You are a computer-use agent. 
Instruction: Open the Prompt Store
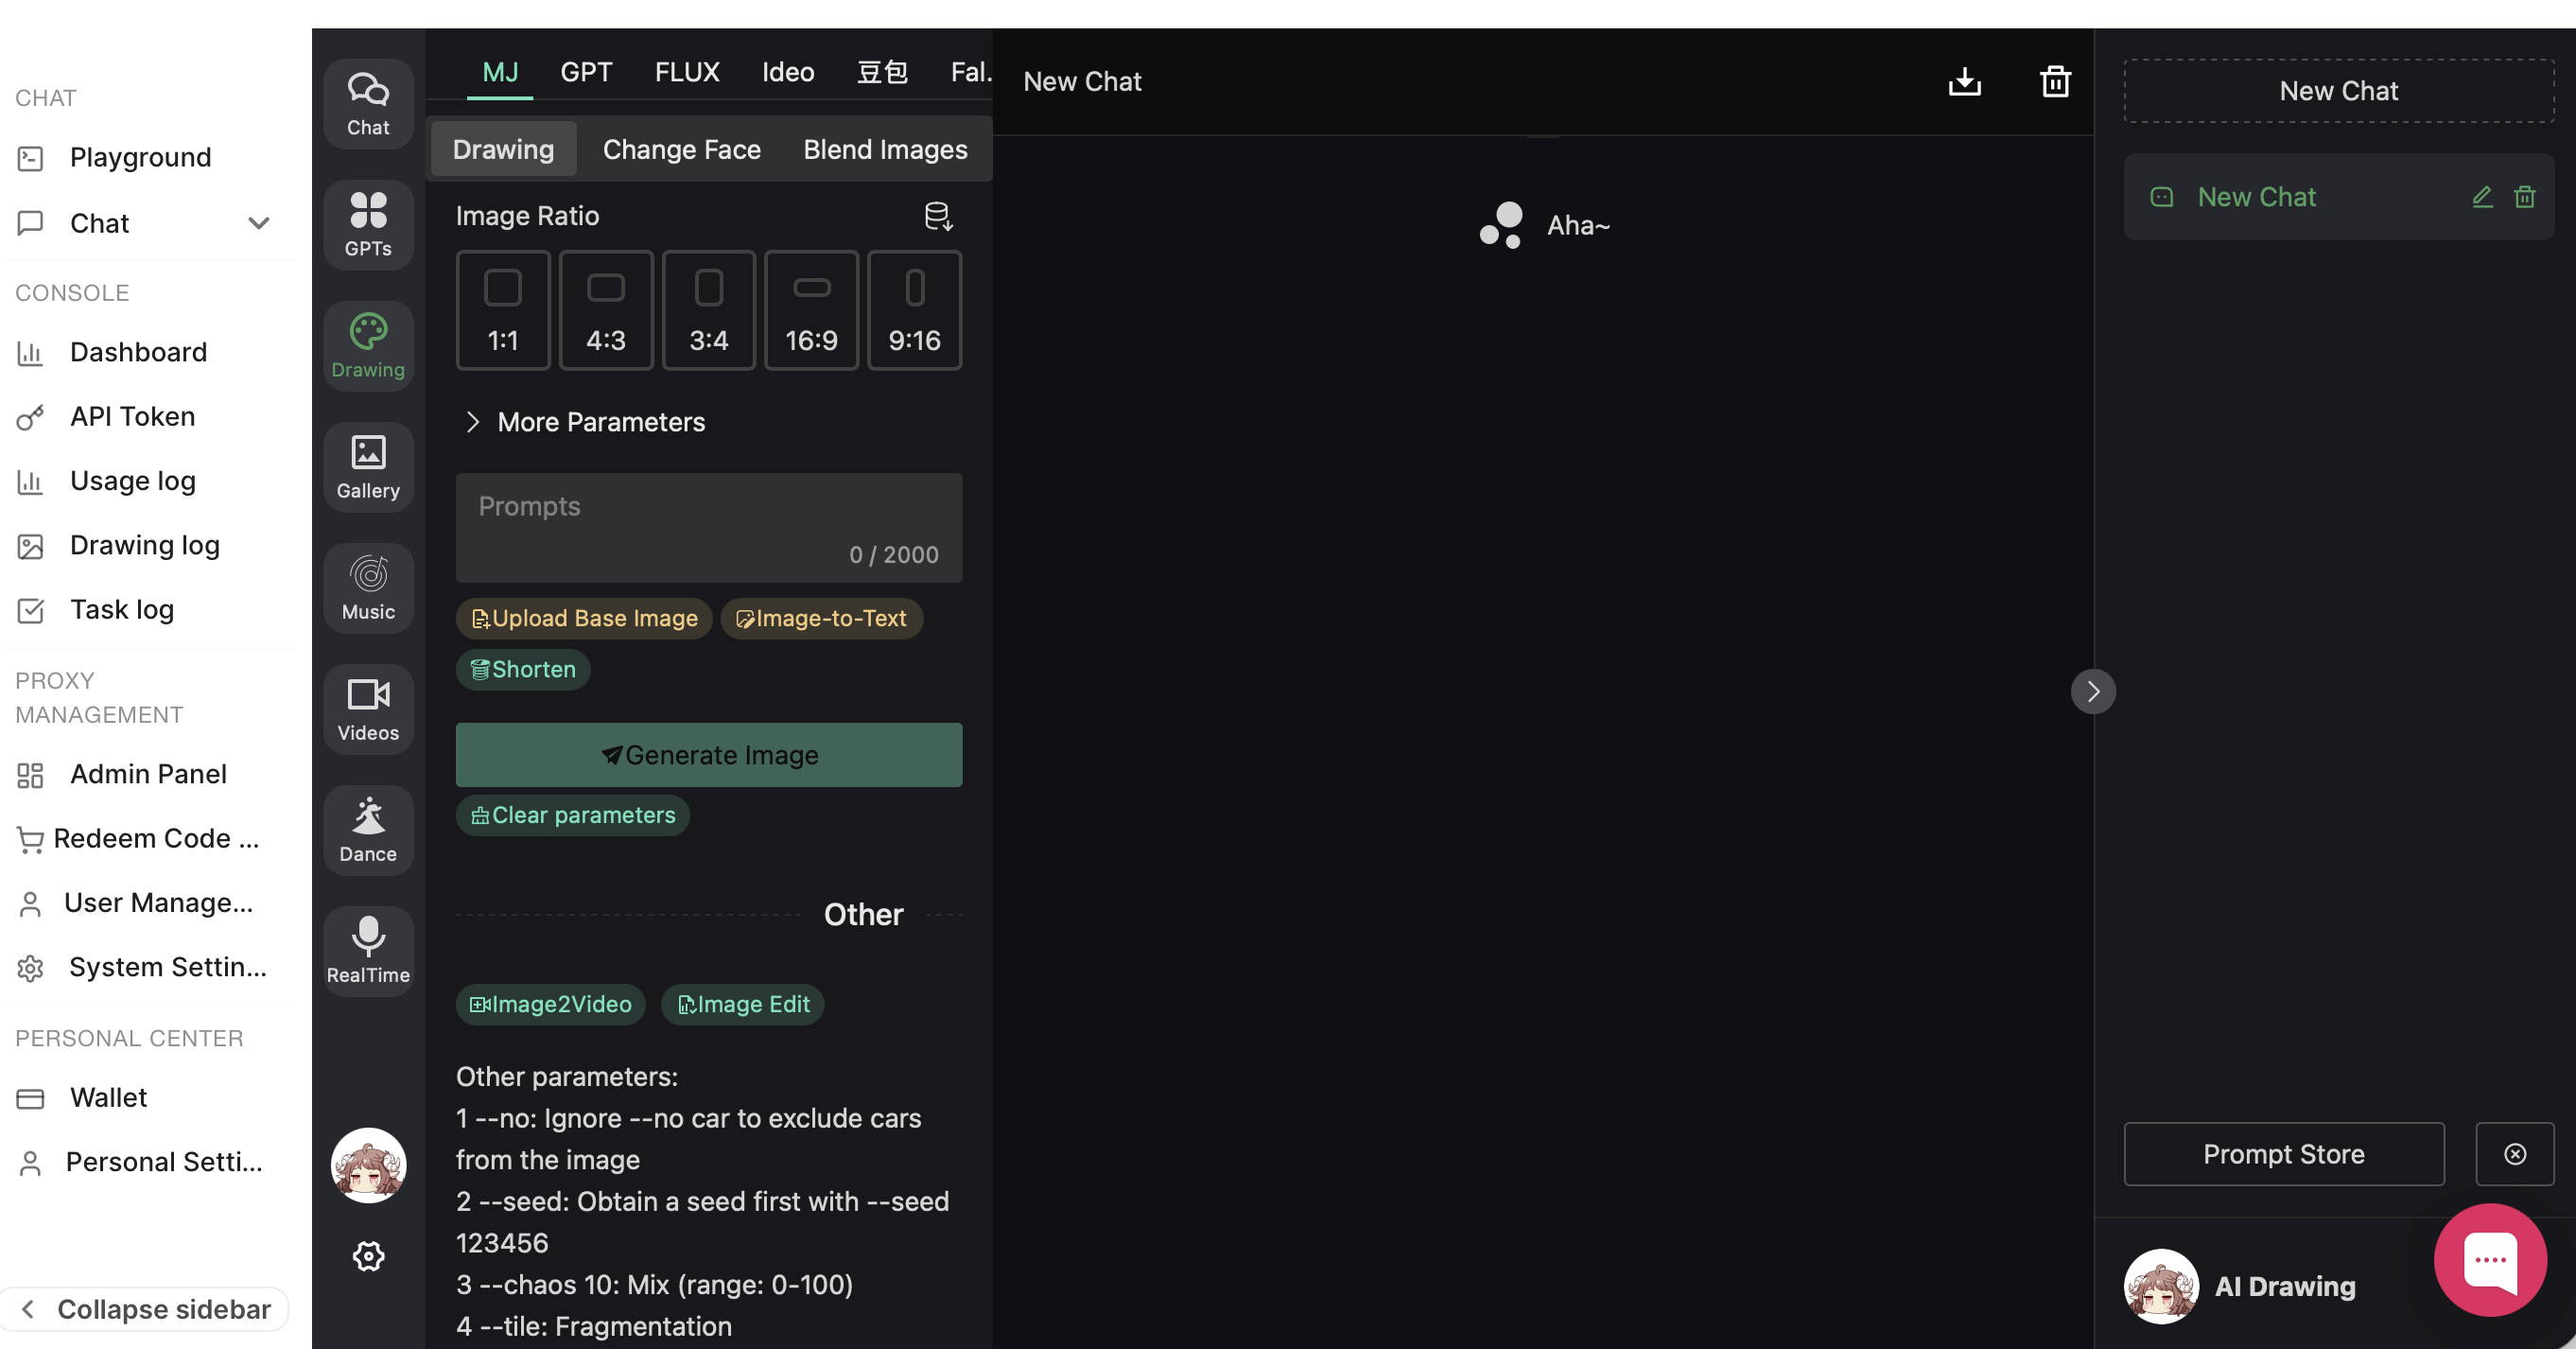coord(2283,1154)
